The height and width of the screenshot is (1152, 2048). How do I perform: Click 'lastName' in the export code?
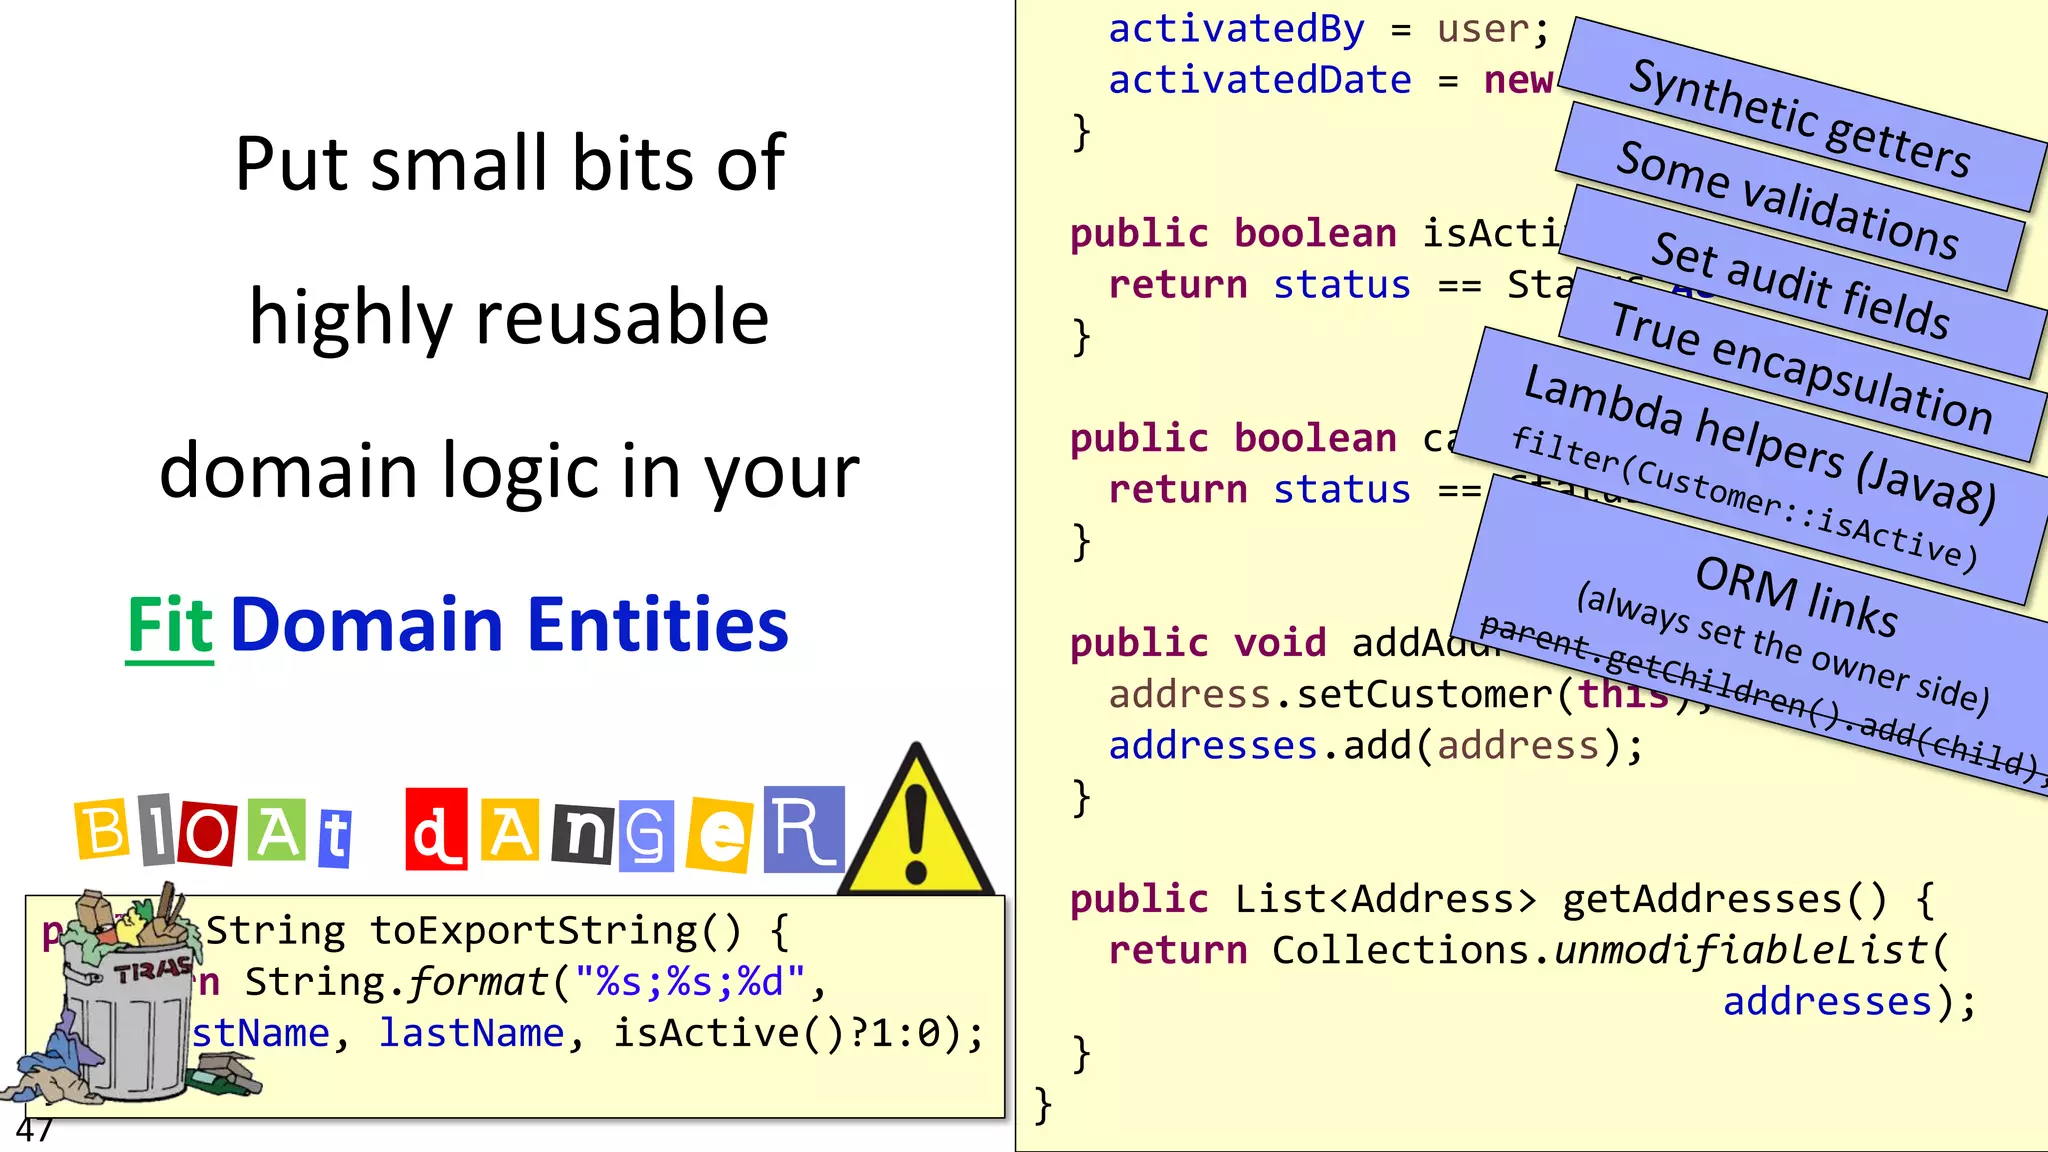(x=471, y=1033)
